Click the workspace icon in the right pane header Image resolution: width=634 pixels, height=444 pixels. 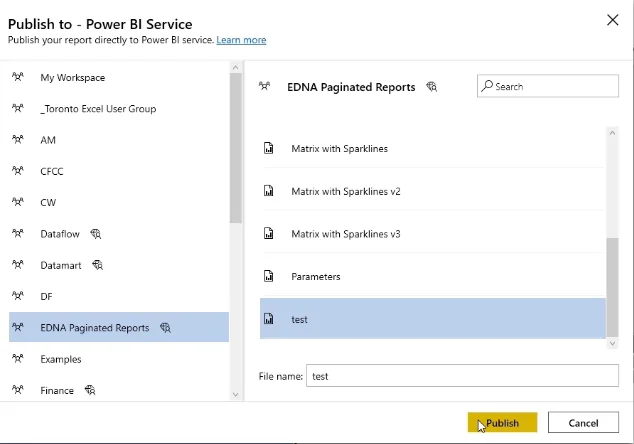click(264, 86)
